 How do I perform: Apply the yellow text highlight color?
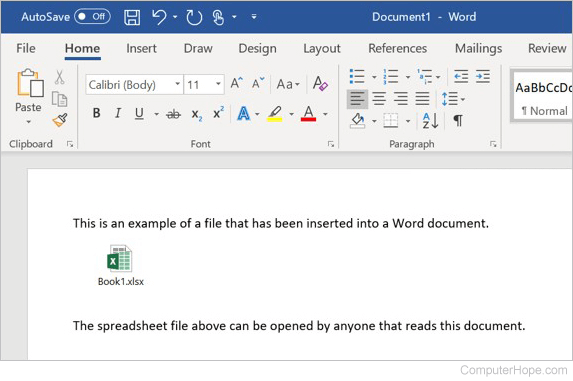[x=275, y=114]
